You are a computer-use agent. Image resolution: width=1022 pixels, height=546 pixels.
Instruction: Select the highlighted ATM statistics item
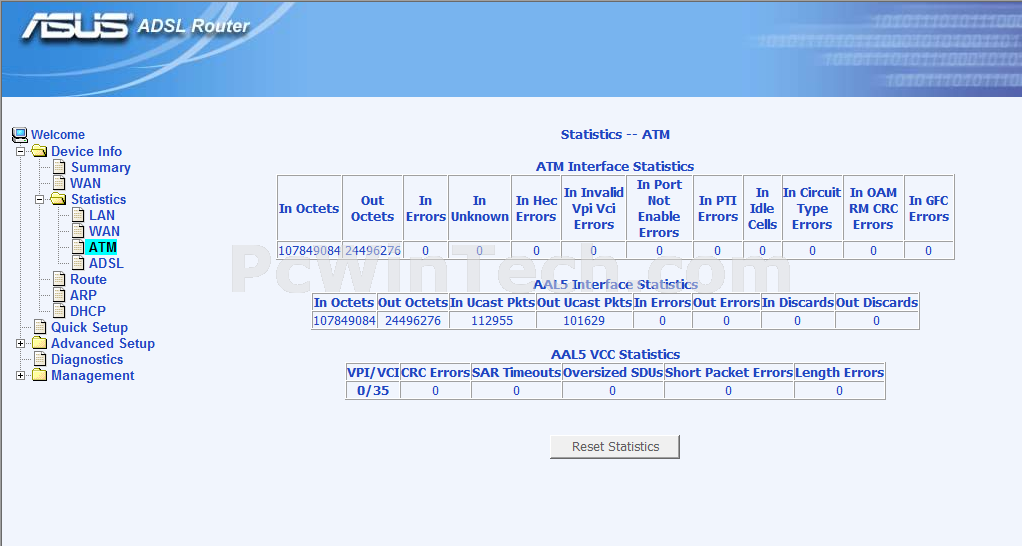pyautogui.click(x=102, y=247)
